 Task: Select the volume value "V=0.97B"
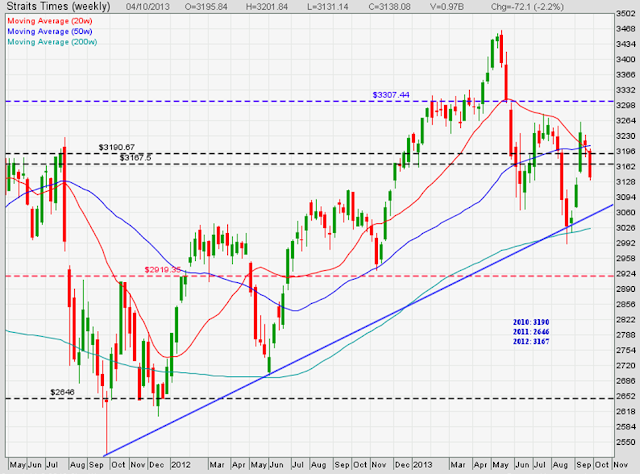(x=447, y=7)
